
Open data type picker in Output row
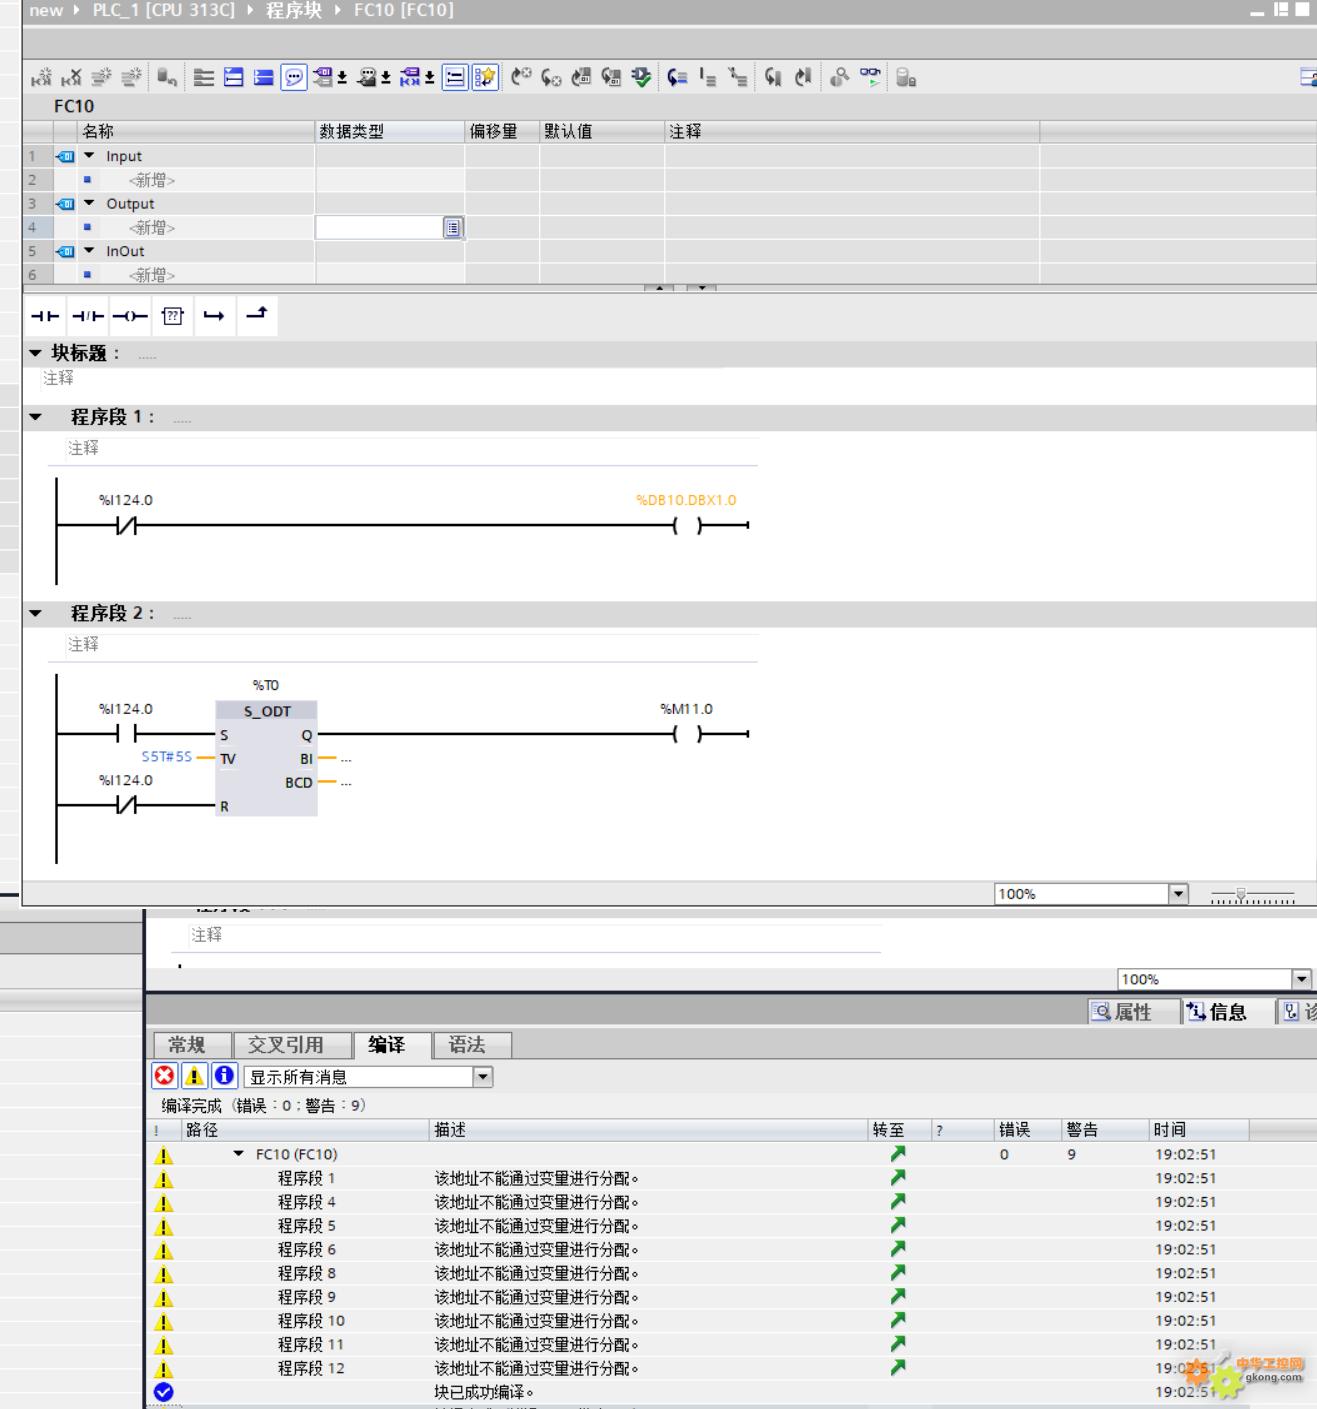pos(453,228)
